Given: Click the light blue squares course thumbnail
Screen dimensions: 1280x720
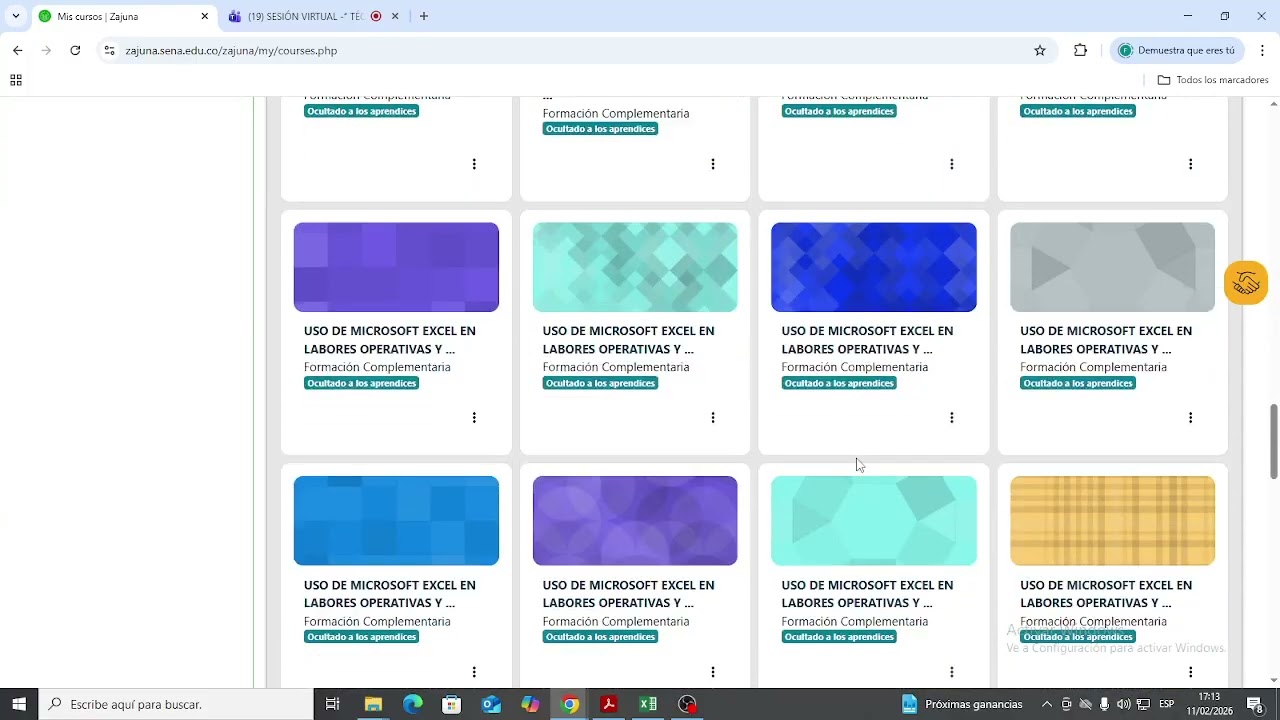Looking at the screenshot, I should pyautogui.click(x=396, y=521).
